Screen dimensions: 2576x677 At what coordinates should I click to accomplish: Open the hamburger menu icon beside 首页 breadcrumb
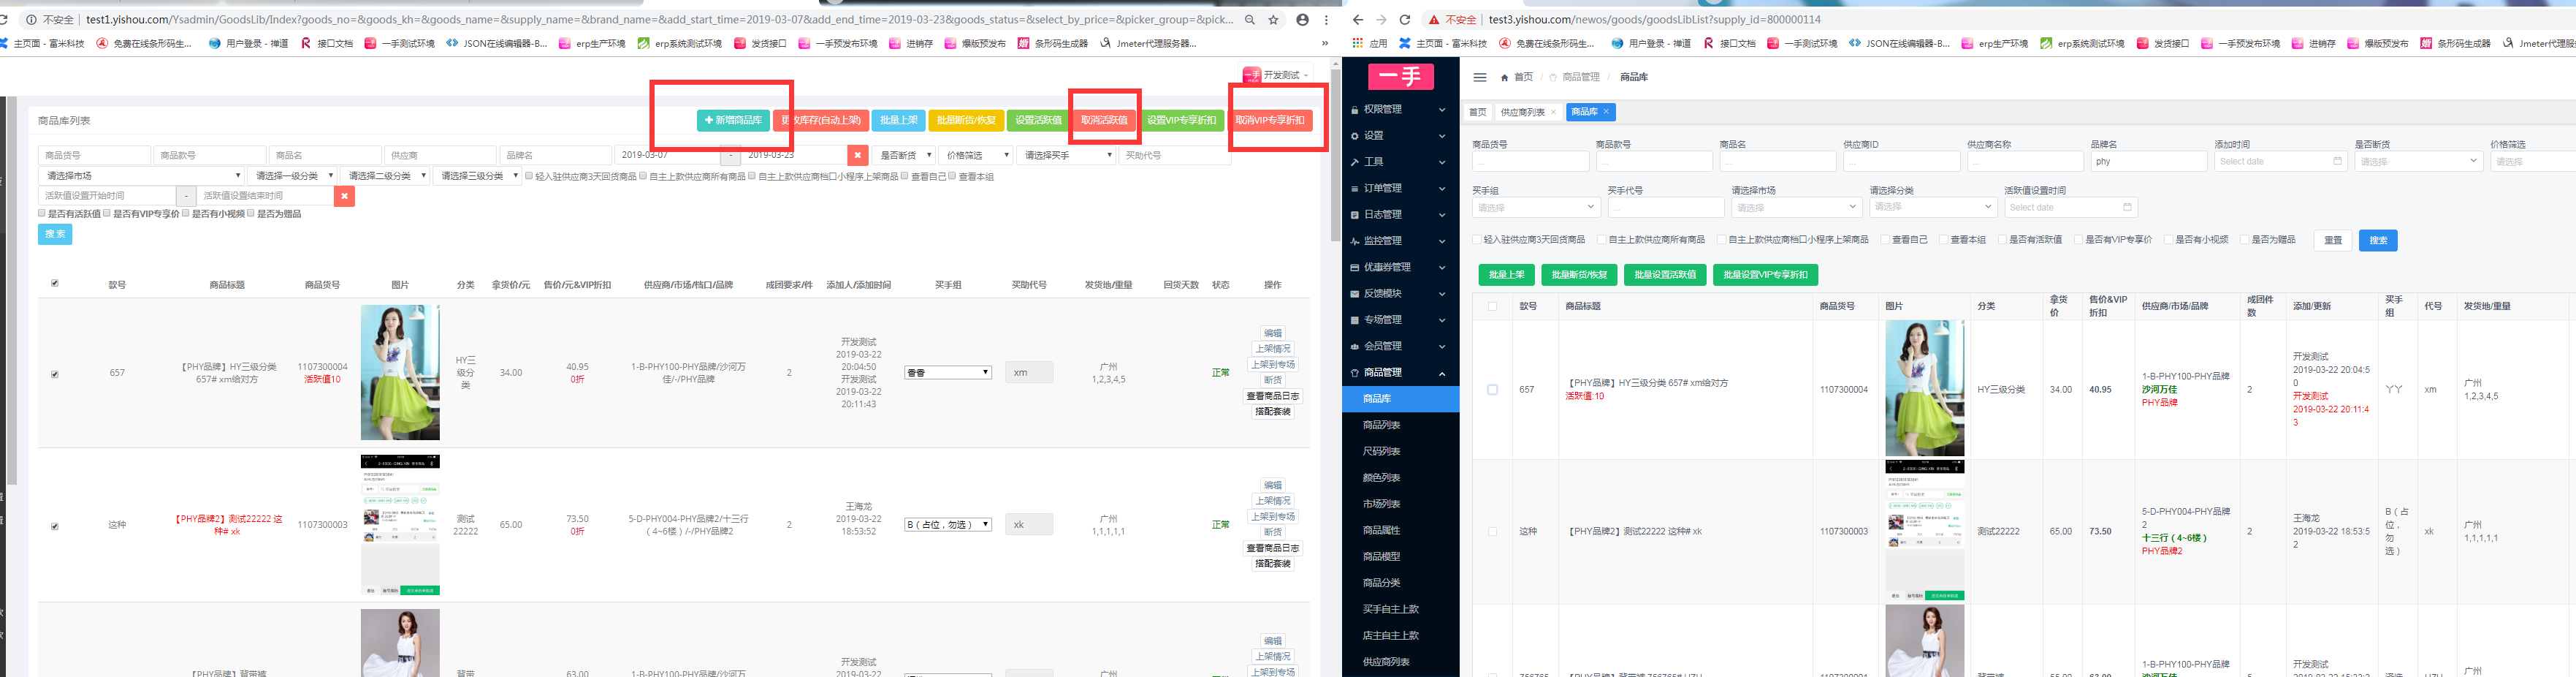pos(1480,77)
